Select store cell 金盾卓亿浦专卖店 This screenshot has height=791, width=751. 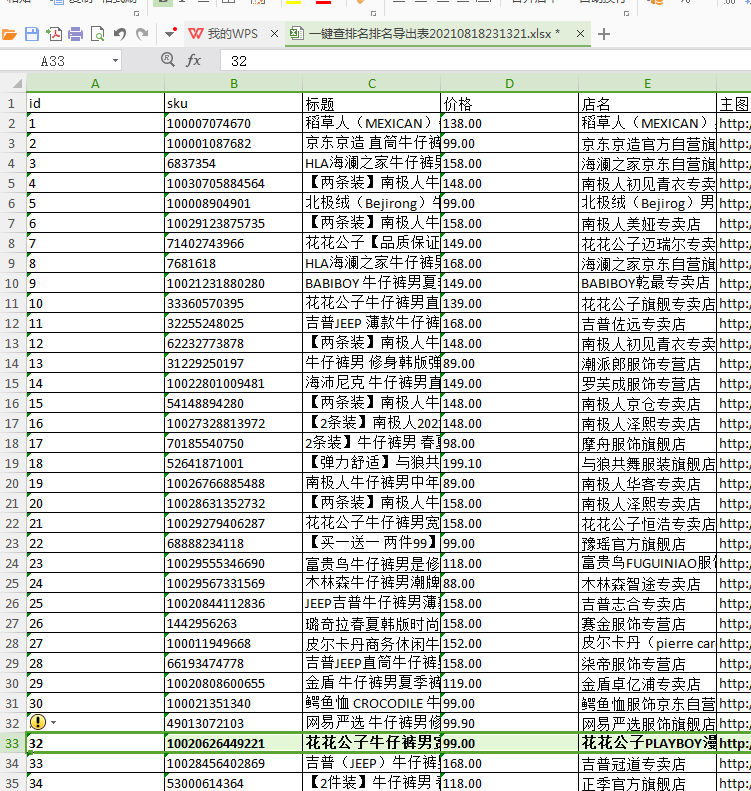pyautogui.click(x=647, y=684)
